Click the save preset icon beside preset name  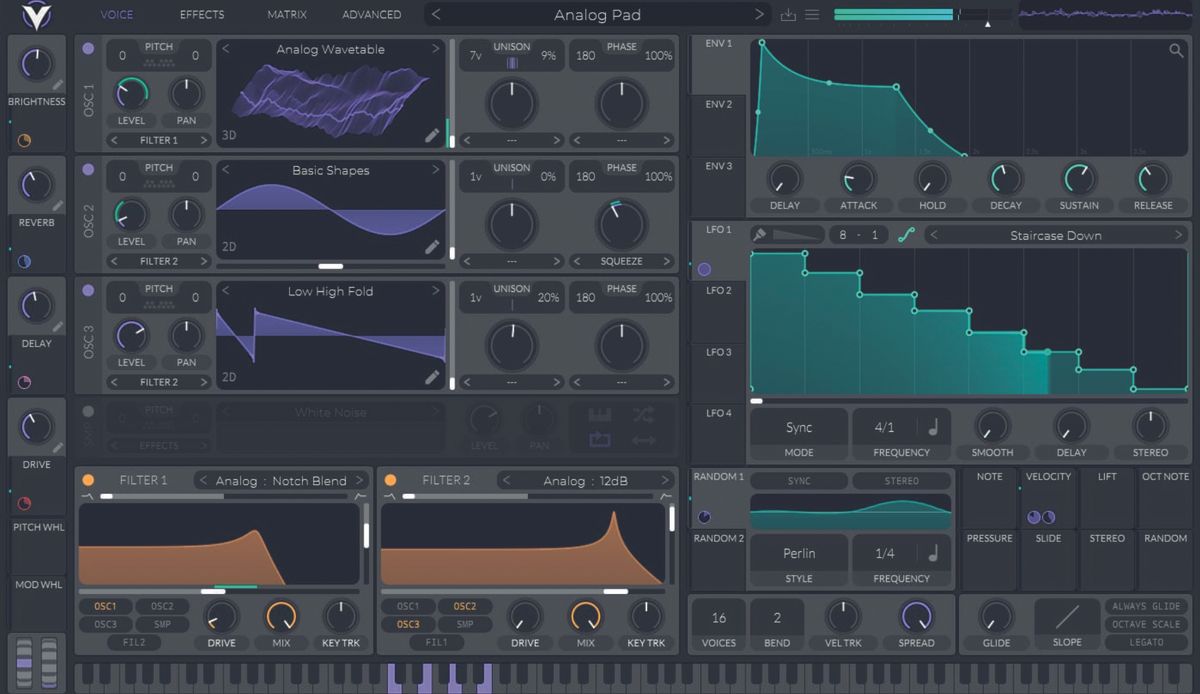pos(789,14)
